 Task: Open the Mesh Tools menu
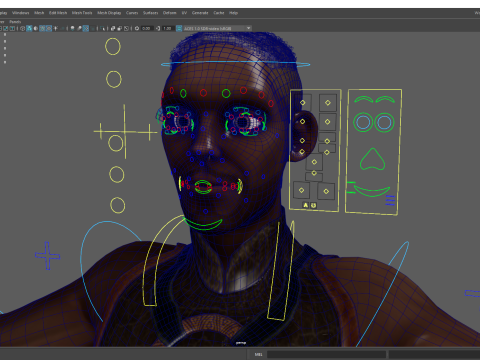tap(82, 13)
